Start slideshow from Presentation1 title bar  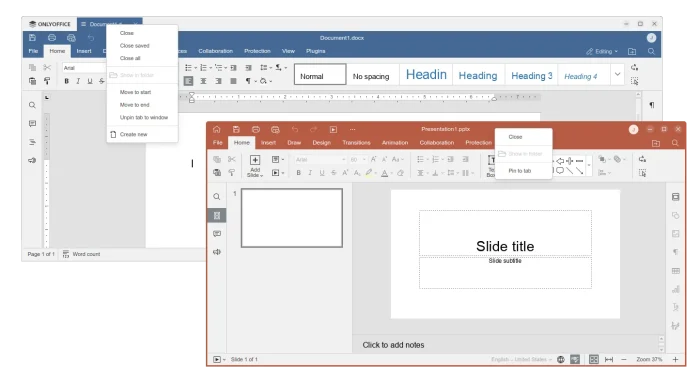tap(333, 129)
